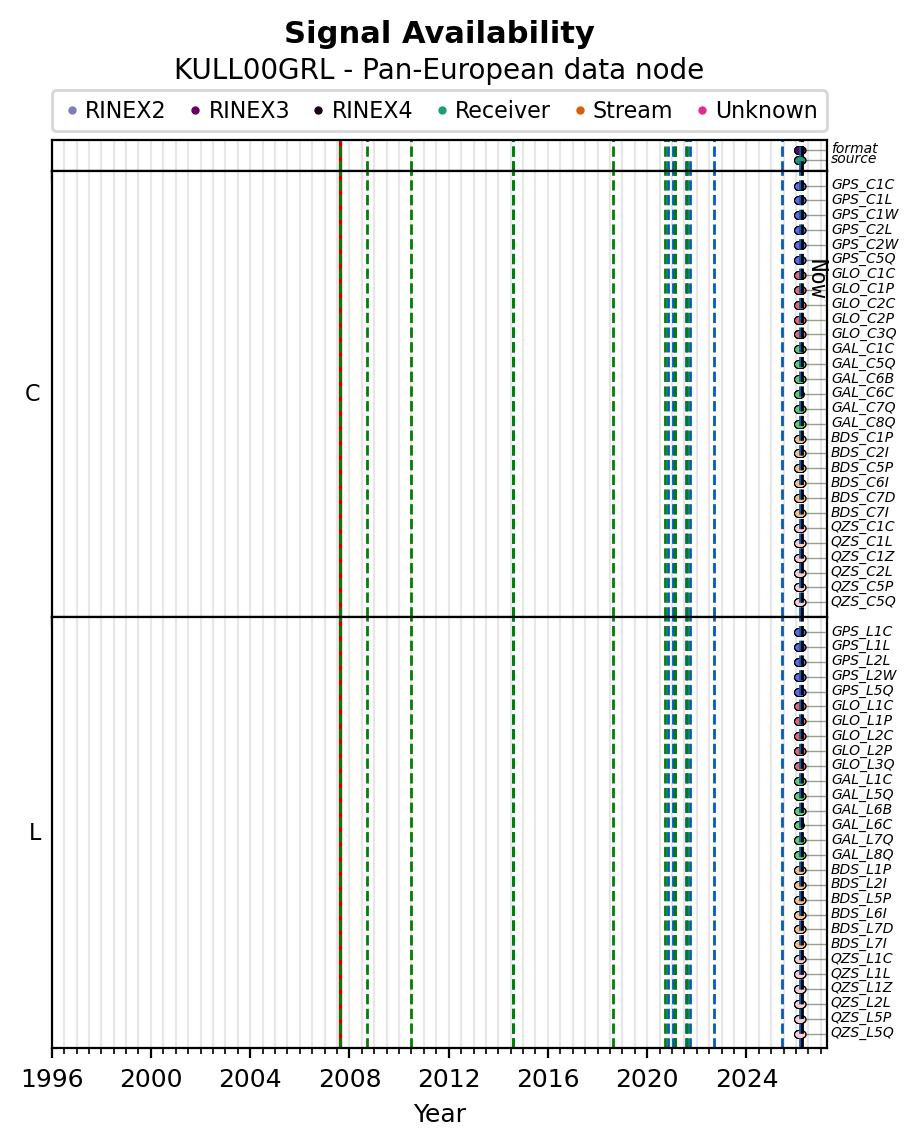The width and height of the screenshot is (918, 1147).
Task: Click the Stream legend marker
Action: click(x=580, y=111)
